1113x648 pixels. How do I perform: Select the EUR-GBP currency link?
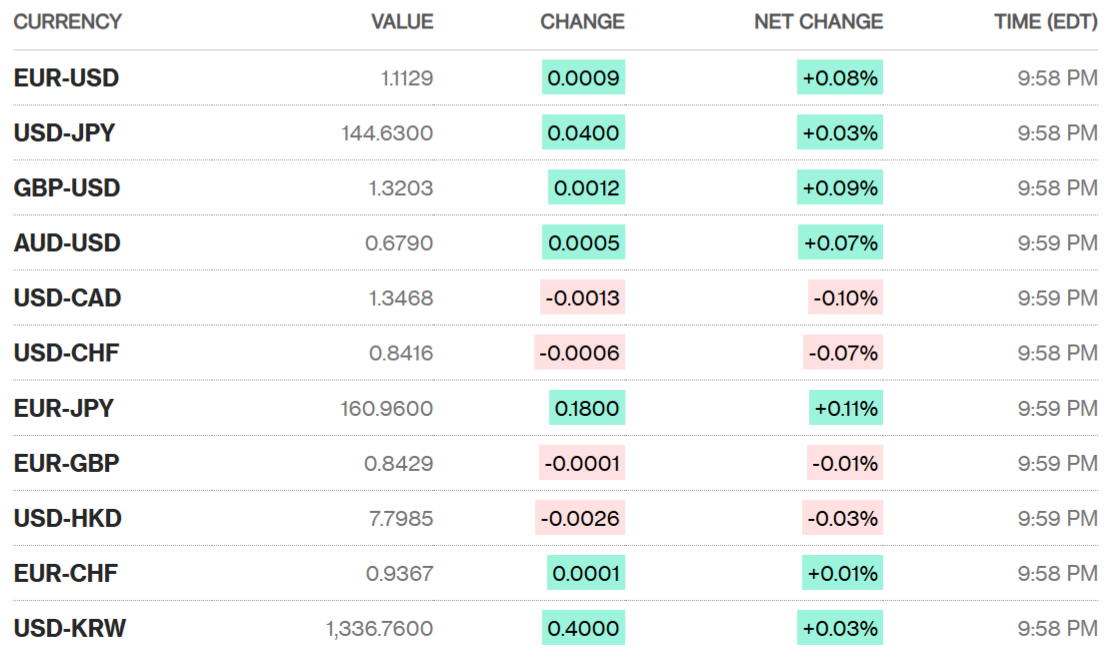tap(66, 463)
